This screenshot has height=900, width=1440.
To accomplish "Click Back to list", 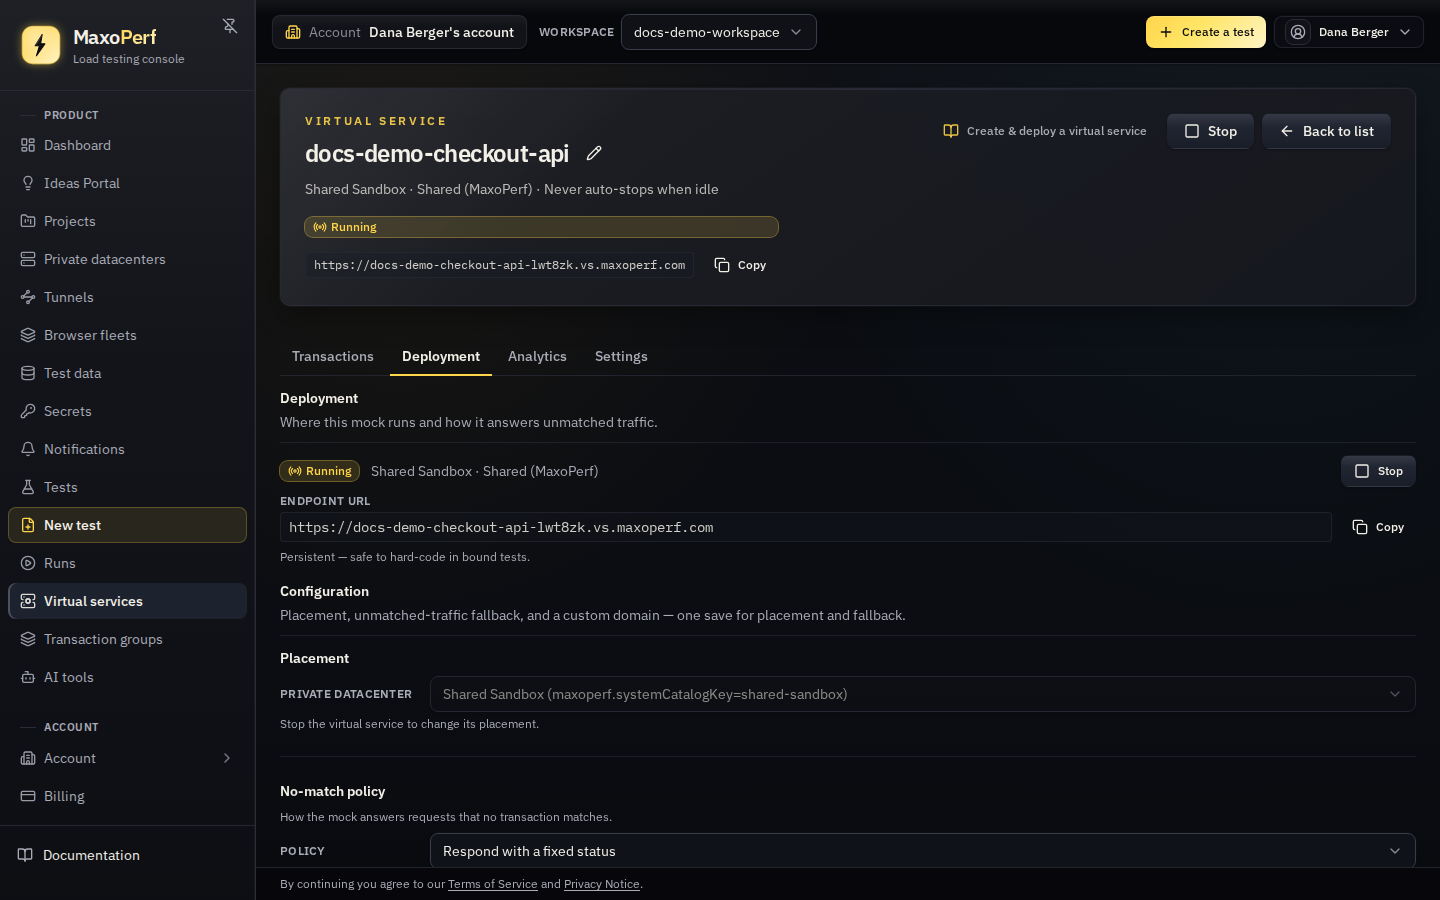I will [1326, 131].
